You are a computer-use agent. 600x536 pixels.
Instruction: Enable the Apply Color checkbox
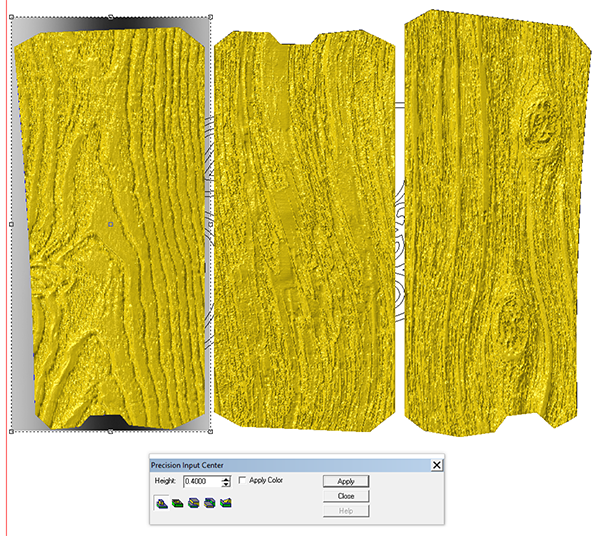[x=242, y=480]
